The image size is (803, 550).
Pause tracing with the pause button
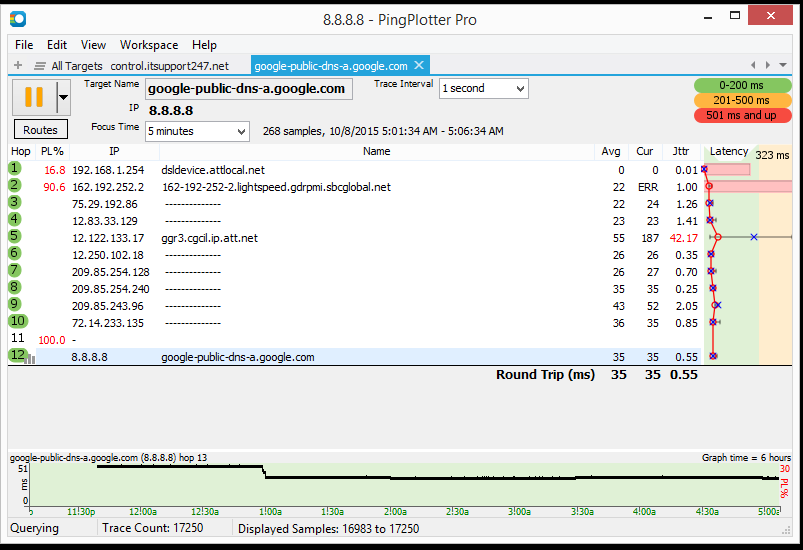click(34, 97)
